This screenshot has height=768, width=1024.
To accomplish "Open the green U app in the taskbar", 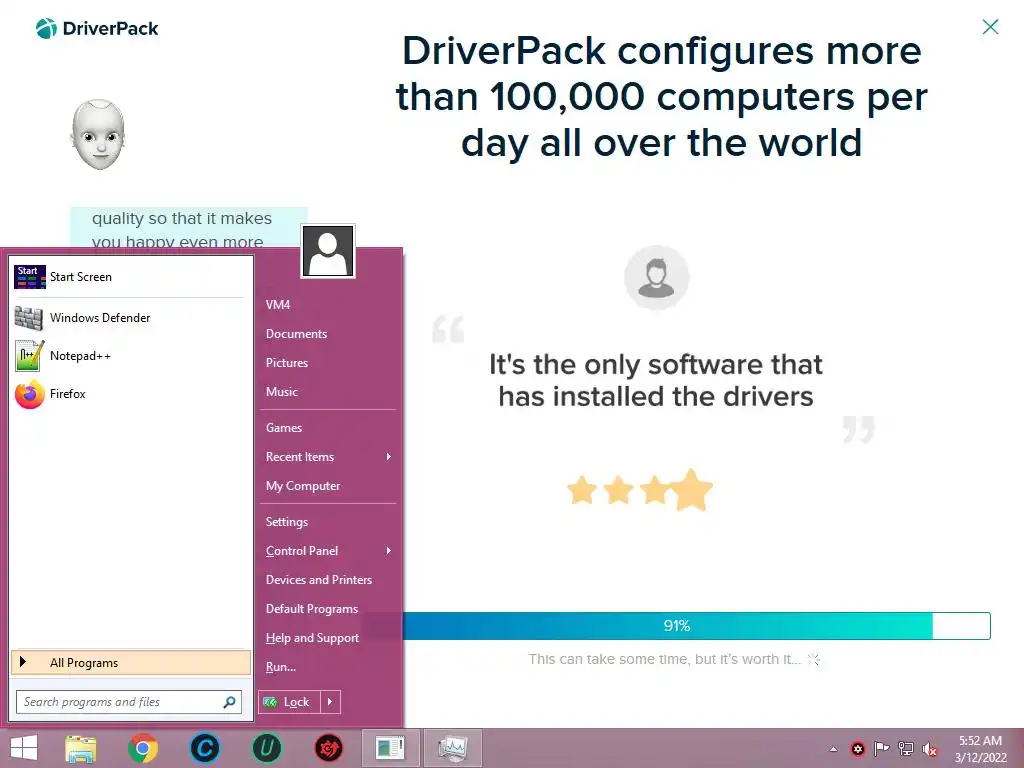I will pyautogui.click(x=266, y=748).
